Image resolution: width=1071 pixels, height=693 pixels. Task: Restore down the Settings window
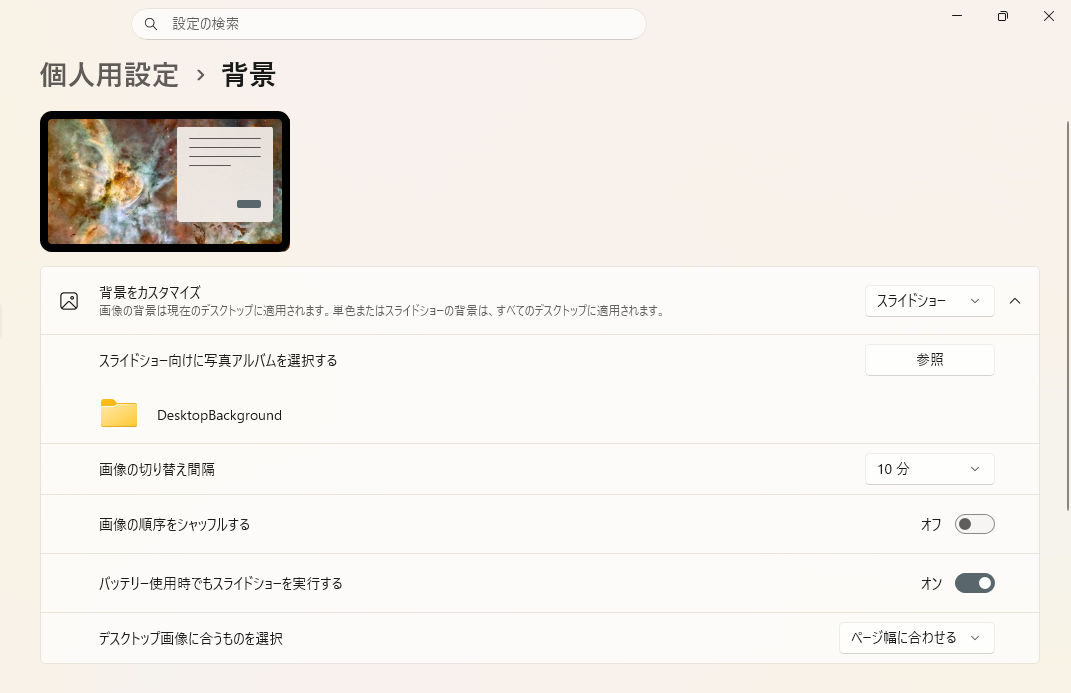tap(1003, 16)
